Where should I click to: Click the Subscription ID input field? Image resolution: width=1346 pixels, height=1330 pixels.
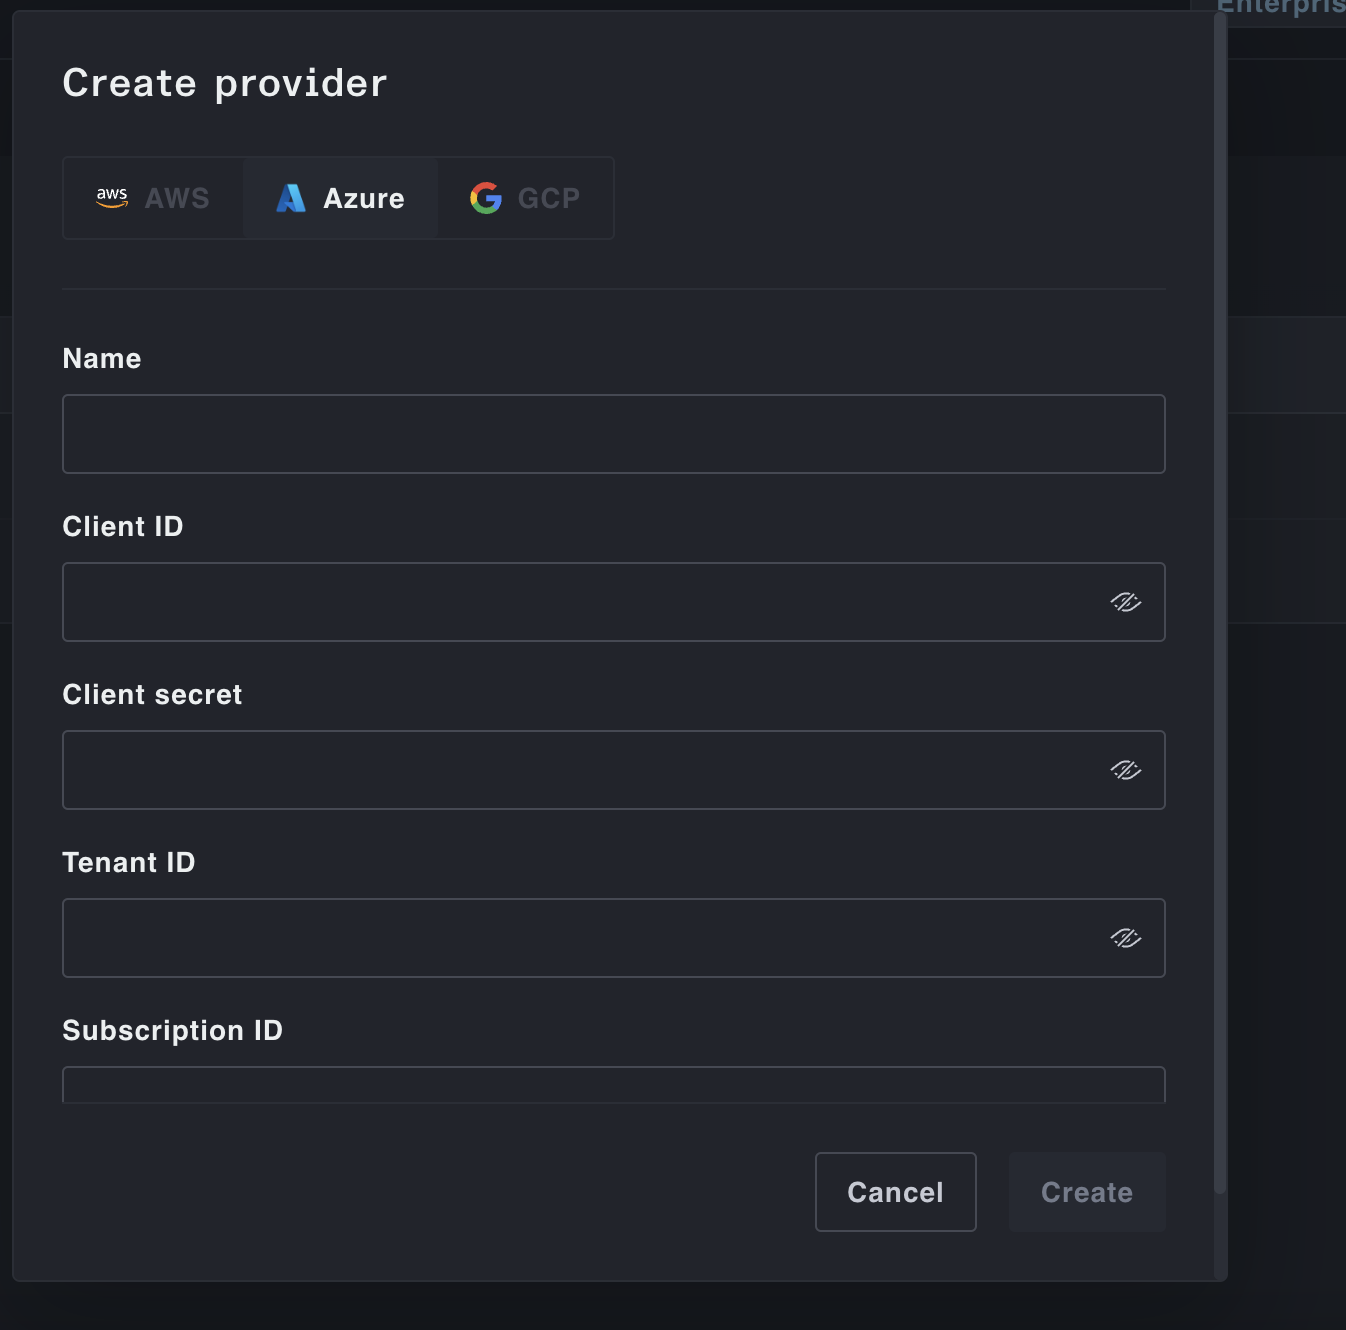pos(613,1086)
